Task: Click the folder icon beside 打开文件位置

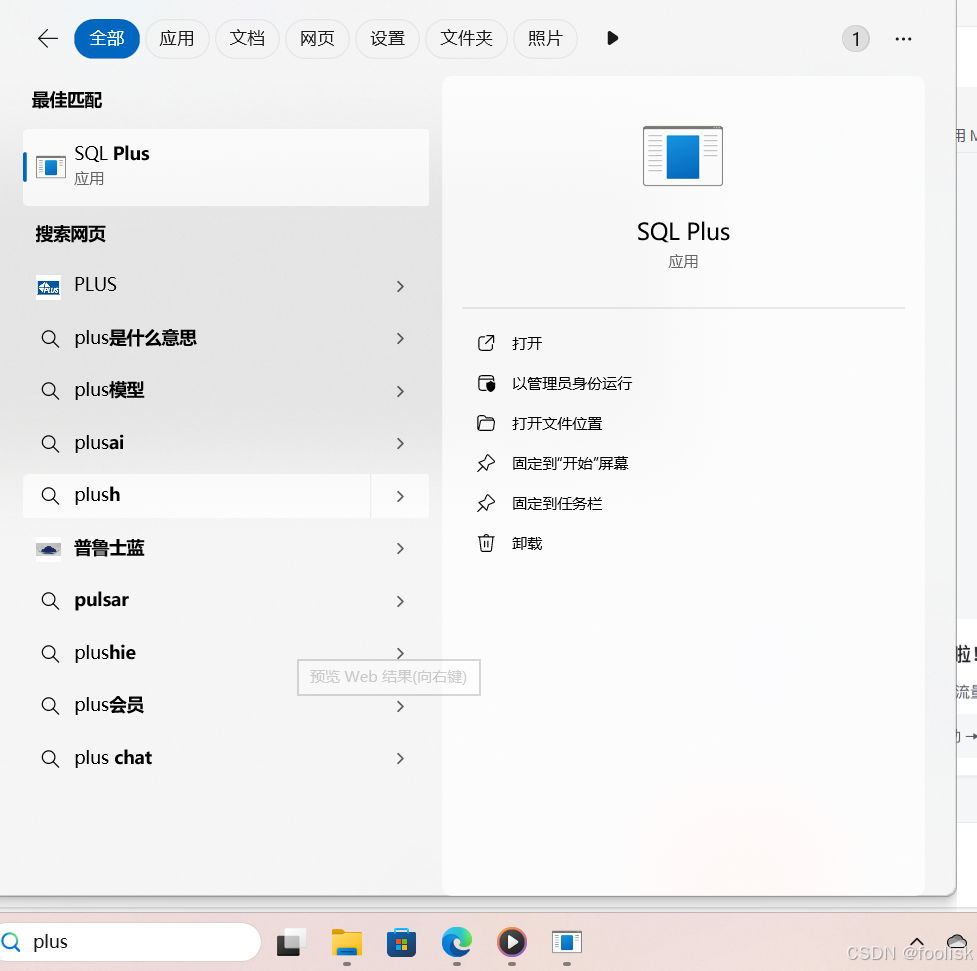Action: click(486, 423)
